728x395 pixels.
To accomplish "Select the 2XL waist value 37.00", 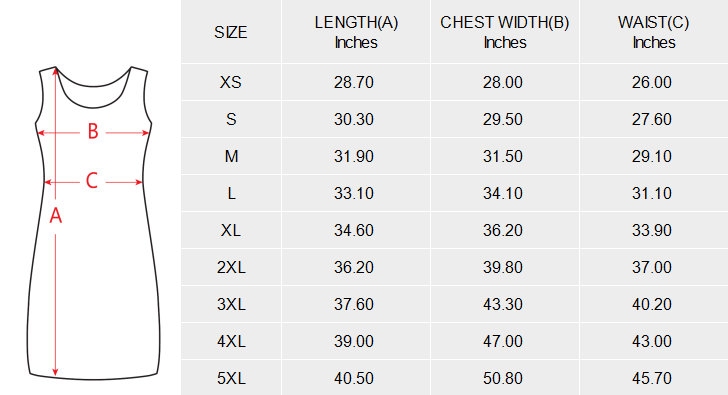I will pyautogui.click(x=652, y=267).
